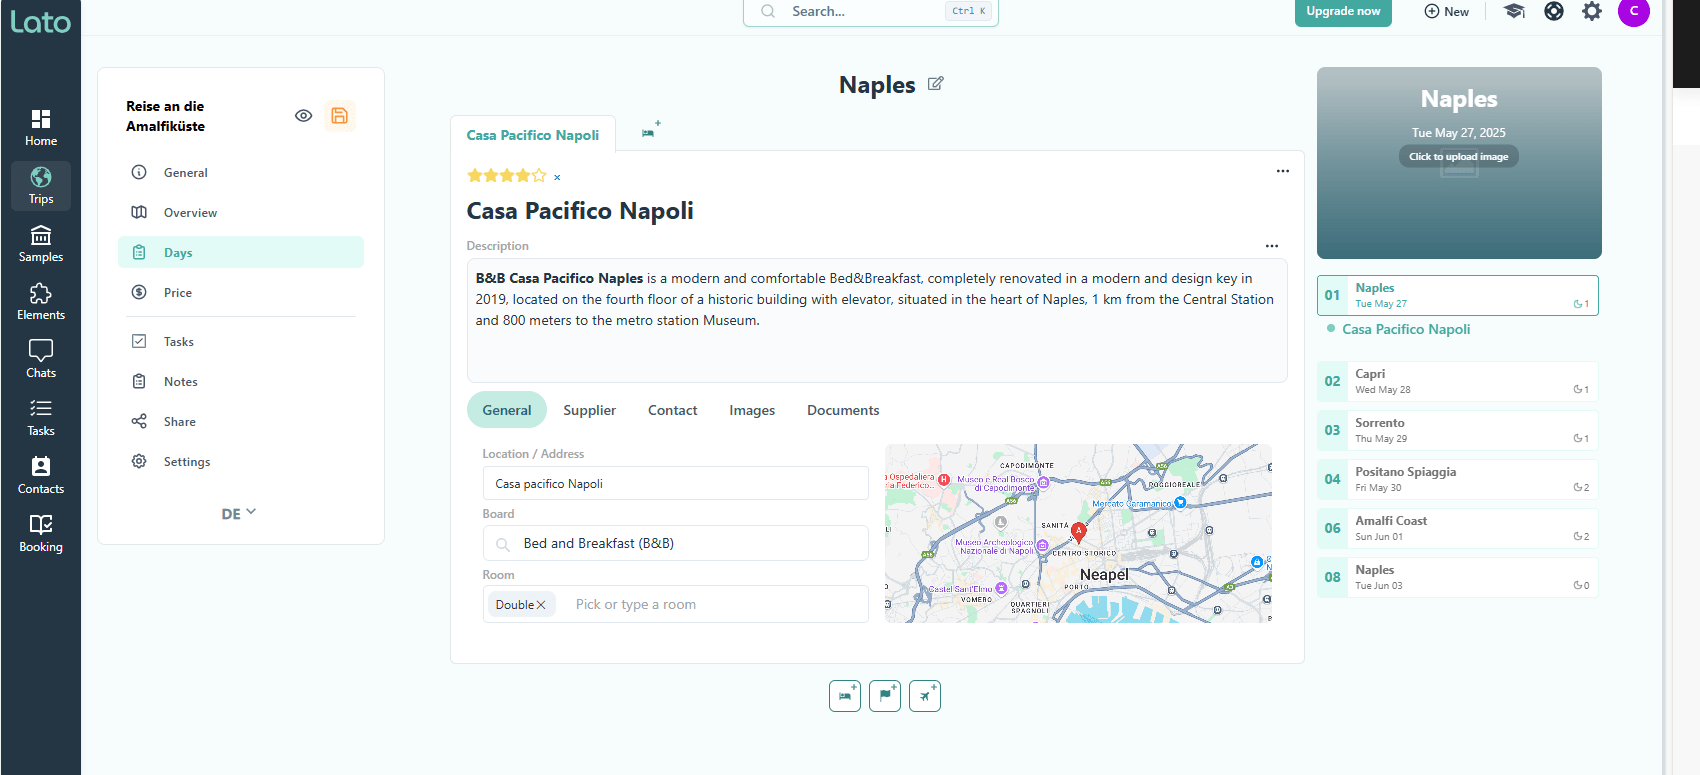Clear the star rating
This screenshot has height=775, width=1700.
(x=557, y=178)
